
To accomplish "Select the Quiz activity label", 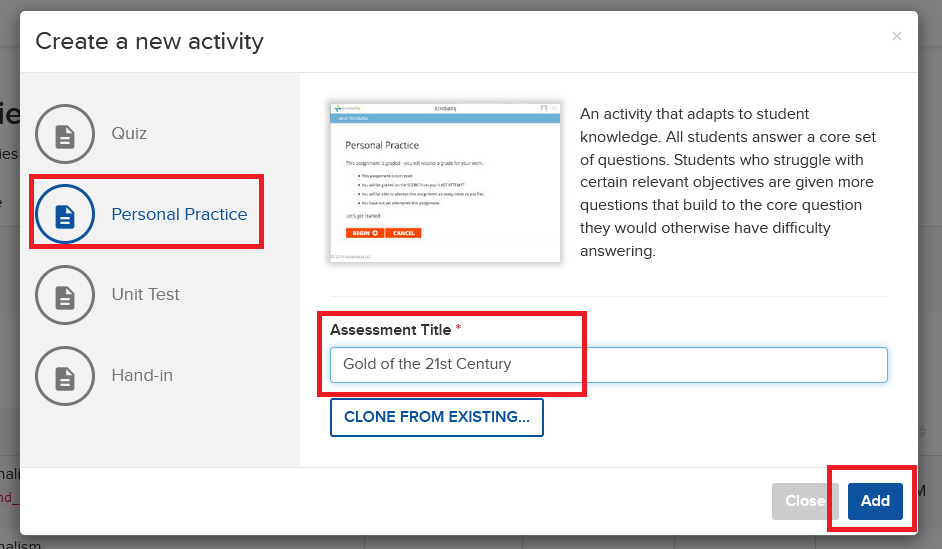I will point(129,133).
